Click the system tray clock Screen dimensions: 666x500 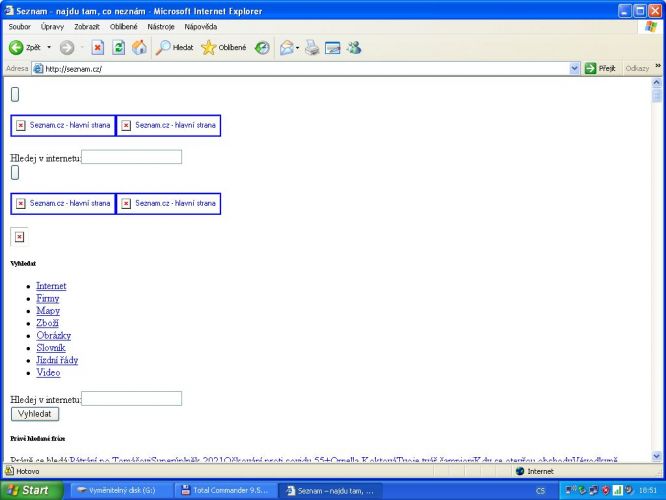click(648, 490)
